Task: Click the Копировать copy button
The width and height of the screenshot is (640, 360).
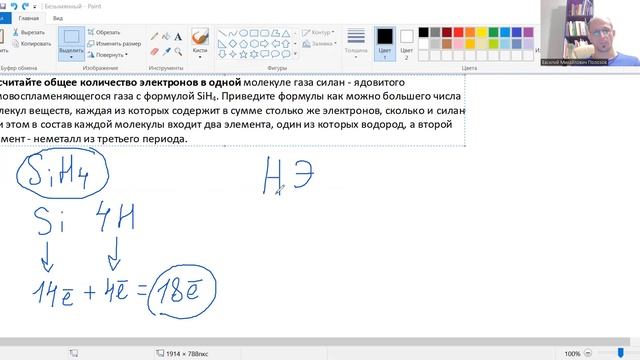Action: click(x=31, y=43)
